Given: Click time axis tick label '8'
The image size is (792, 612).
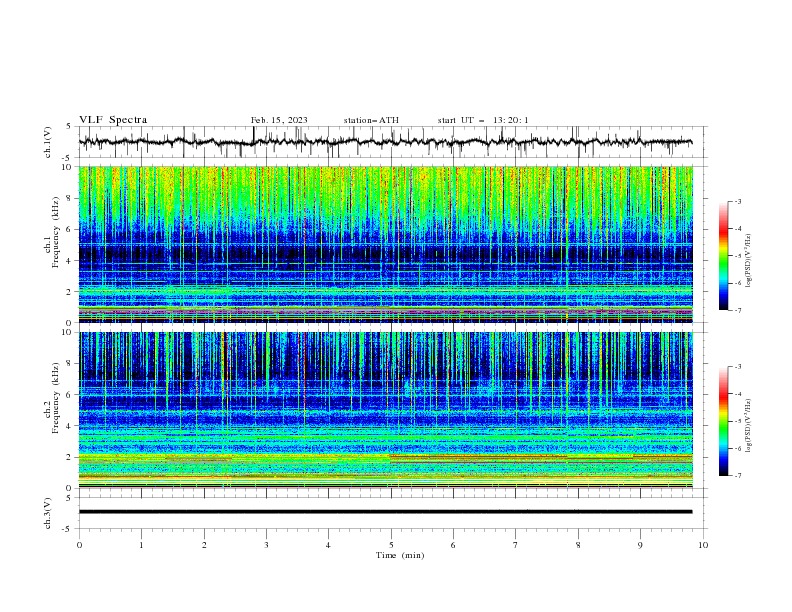Looking at the screenshot, I should pyautogui.click(x=578, y=545).
